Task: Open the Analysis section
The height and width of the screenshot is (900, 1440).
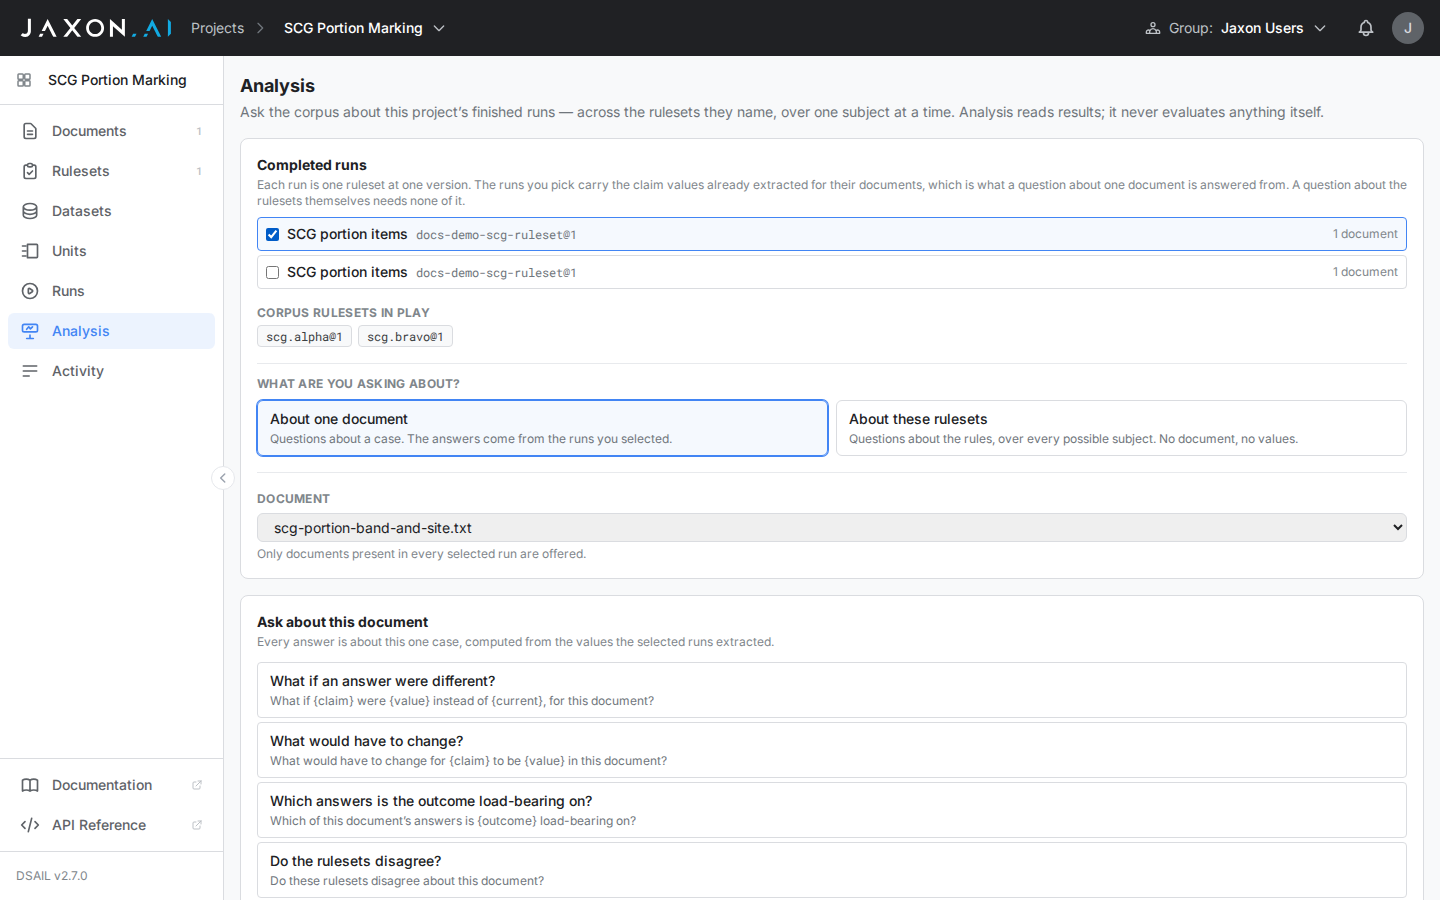Action: click(x=111, y=331)
